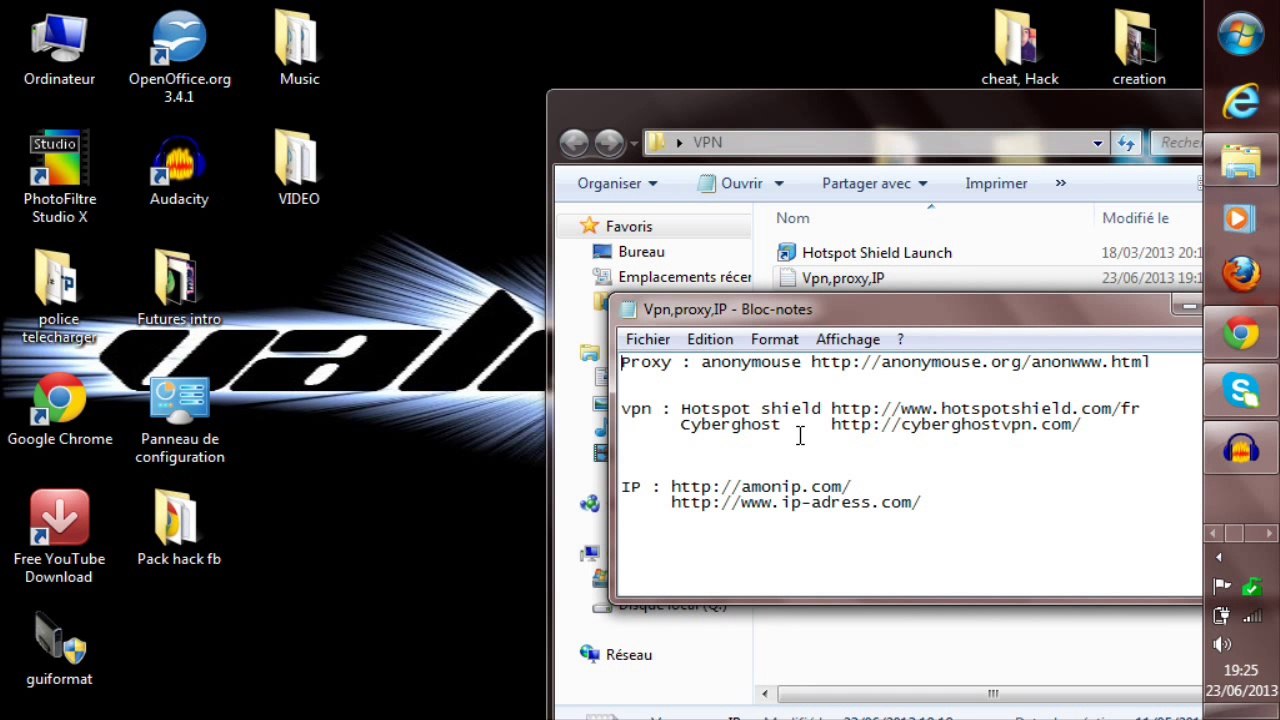Open the ? help menu in Bloc-notes
This screenshot has height=720, width=1280.
pyautogui.click(x=900, y=340)
